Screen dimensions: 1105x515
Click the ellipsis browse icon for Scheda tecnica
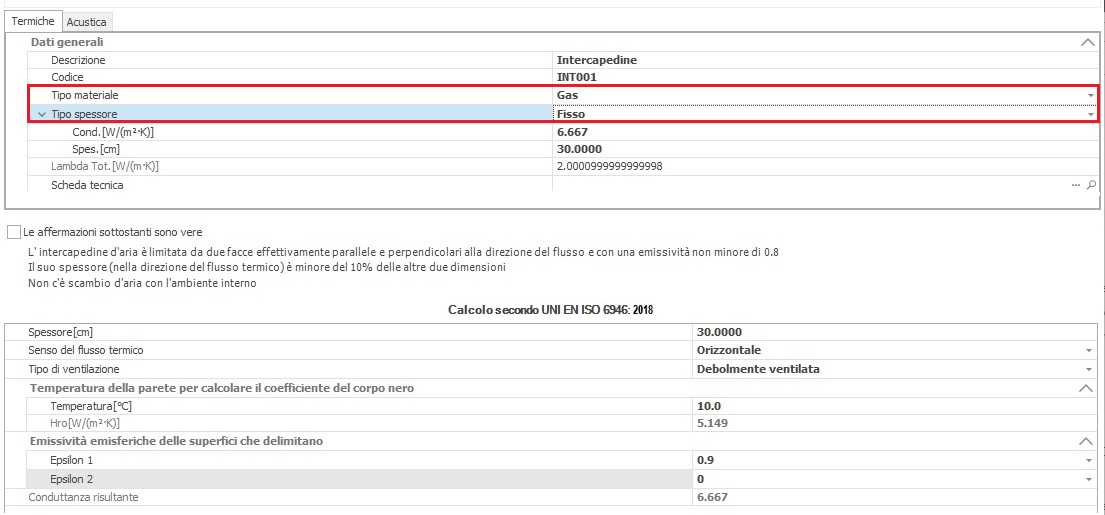(x=1076, y=185)
